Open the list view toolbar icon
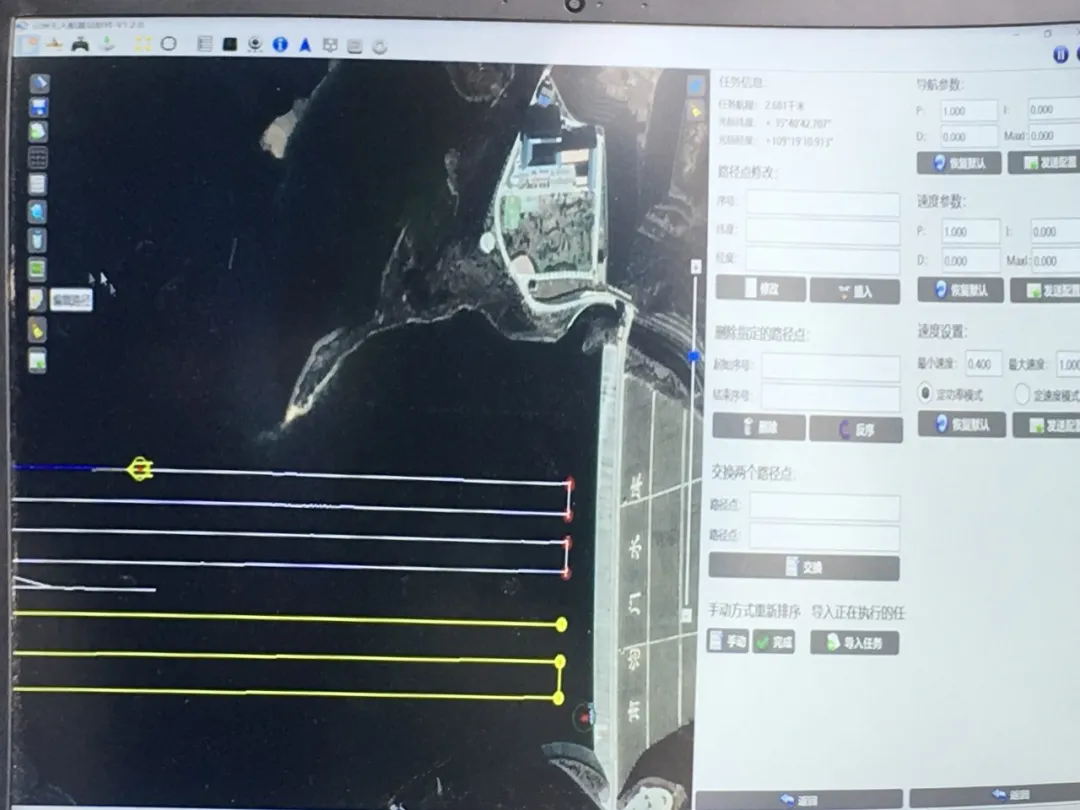1080x810 pixels. pos(205,45)
